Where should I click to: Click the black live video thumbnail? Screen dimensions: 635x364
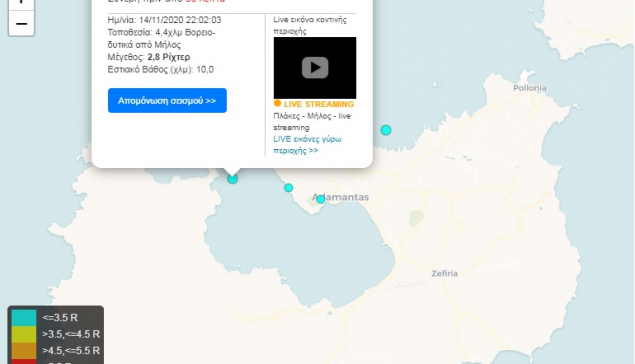(315, 68)
